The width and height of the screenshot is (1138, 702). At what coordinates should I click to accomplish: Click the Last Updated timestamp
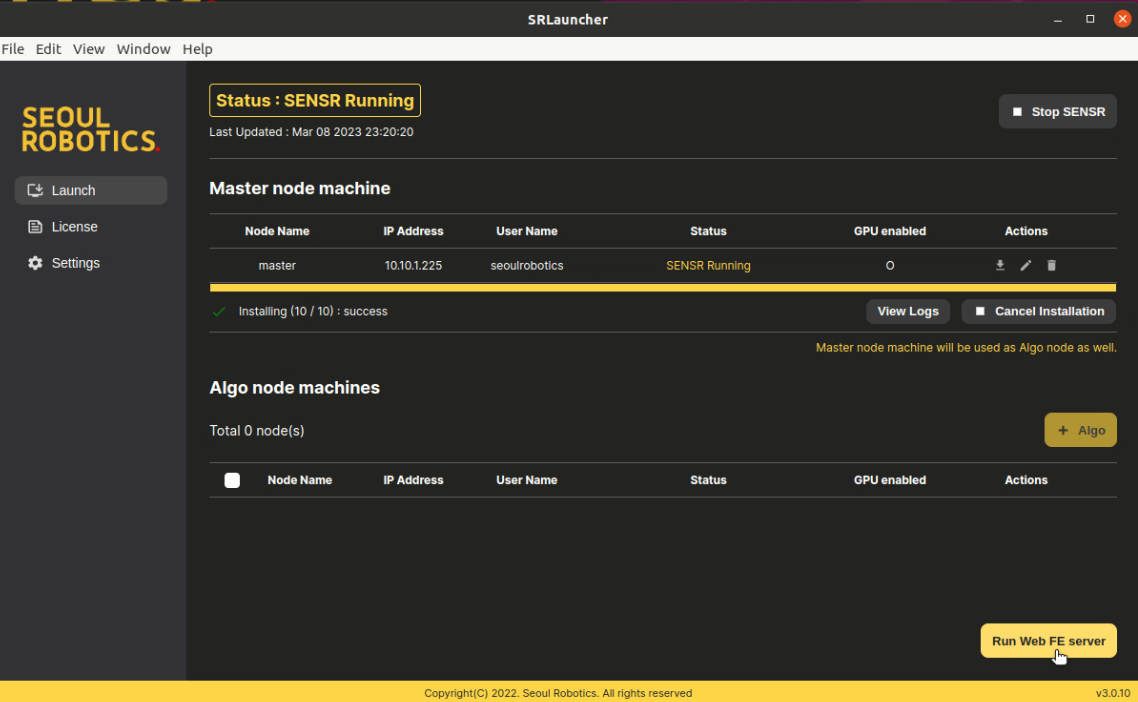pyautogui.click(x=311, y=132)
